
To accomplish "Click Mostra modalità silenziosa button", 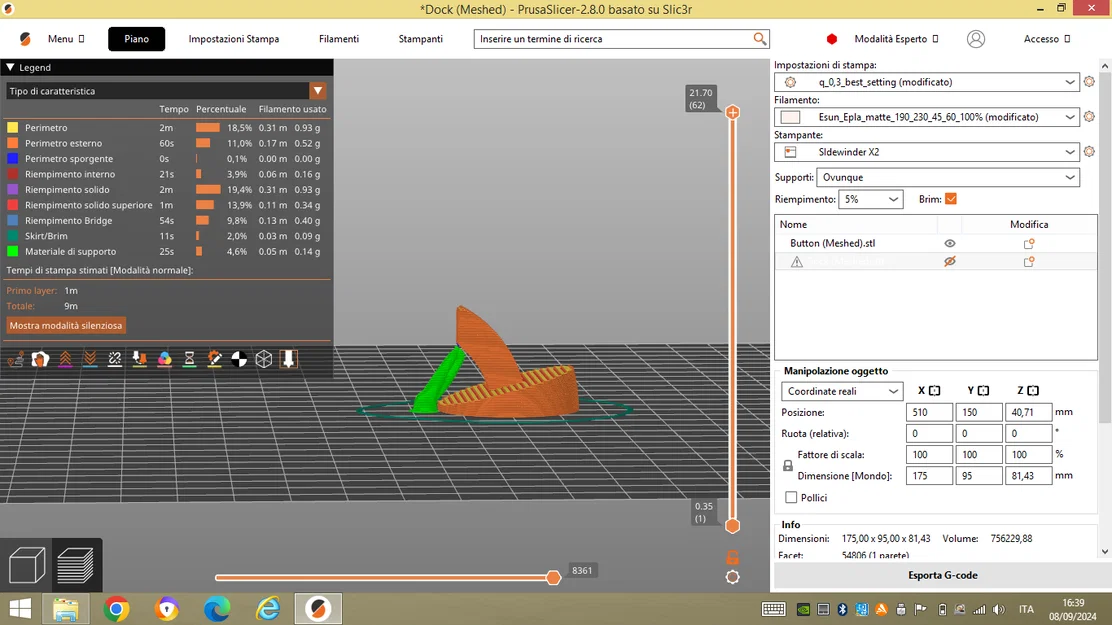I will 66,326.
